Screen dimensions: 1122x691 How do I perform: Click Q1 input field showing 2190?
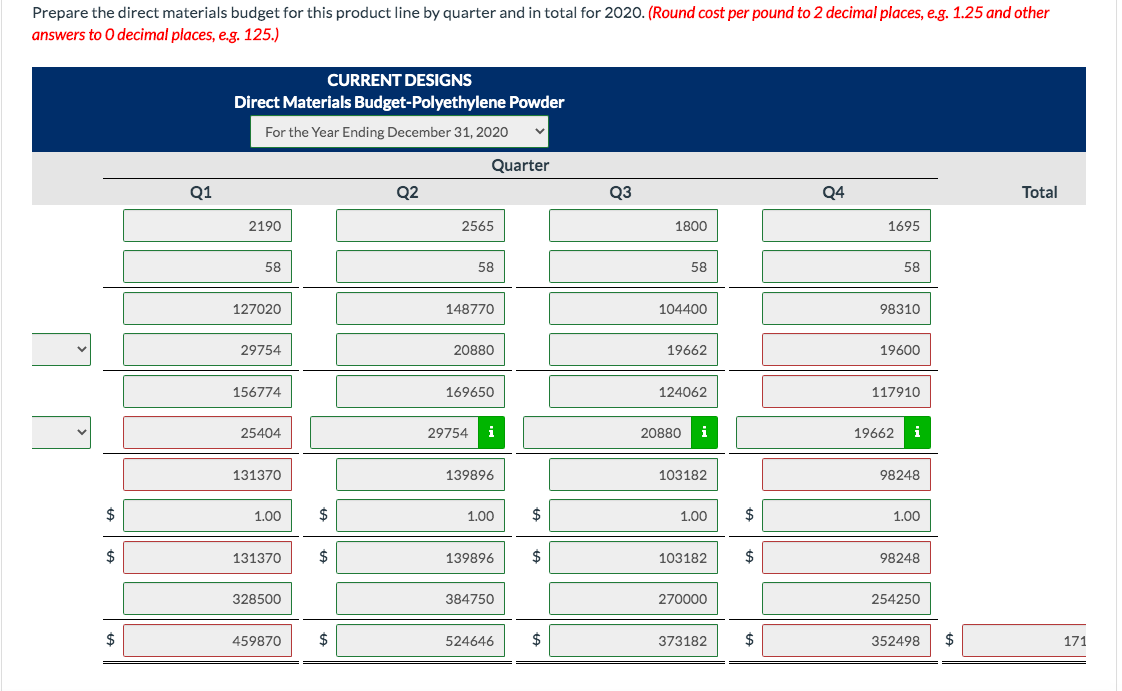(x=208, y=226)
